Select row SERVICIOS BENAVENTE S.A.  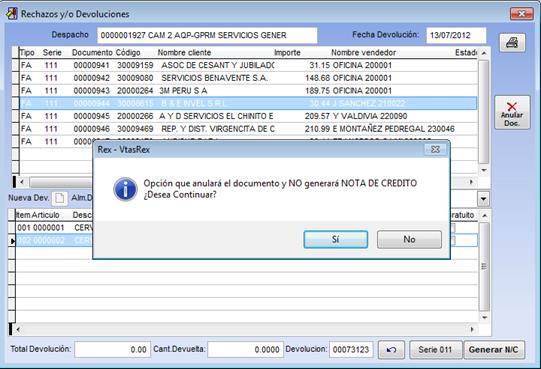pyautogui.click(x=248, y=78)
